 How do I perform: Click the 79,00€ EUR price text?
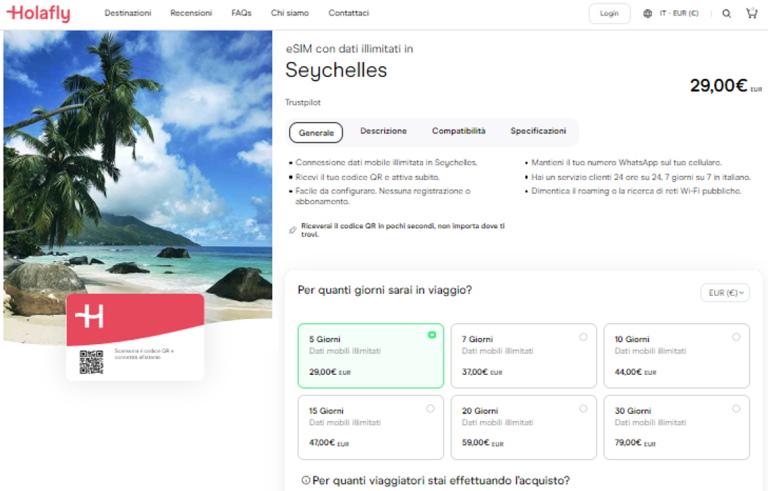(635, 443)
